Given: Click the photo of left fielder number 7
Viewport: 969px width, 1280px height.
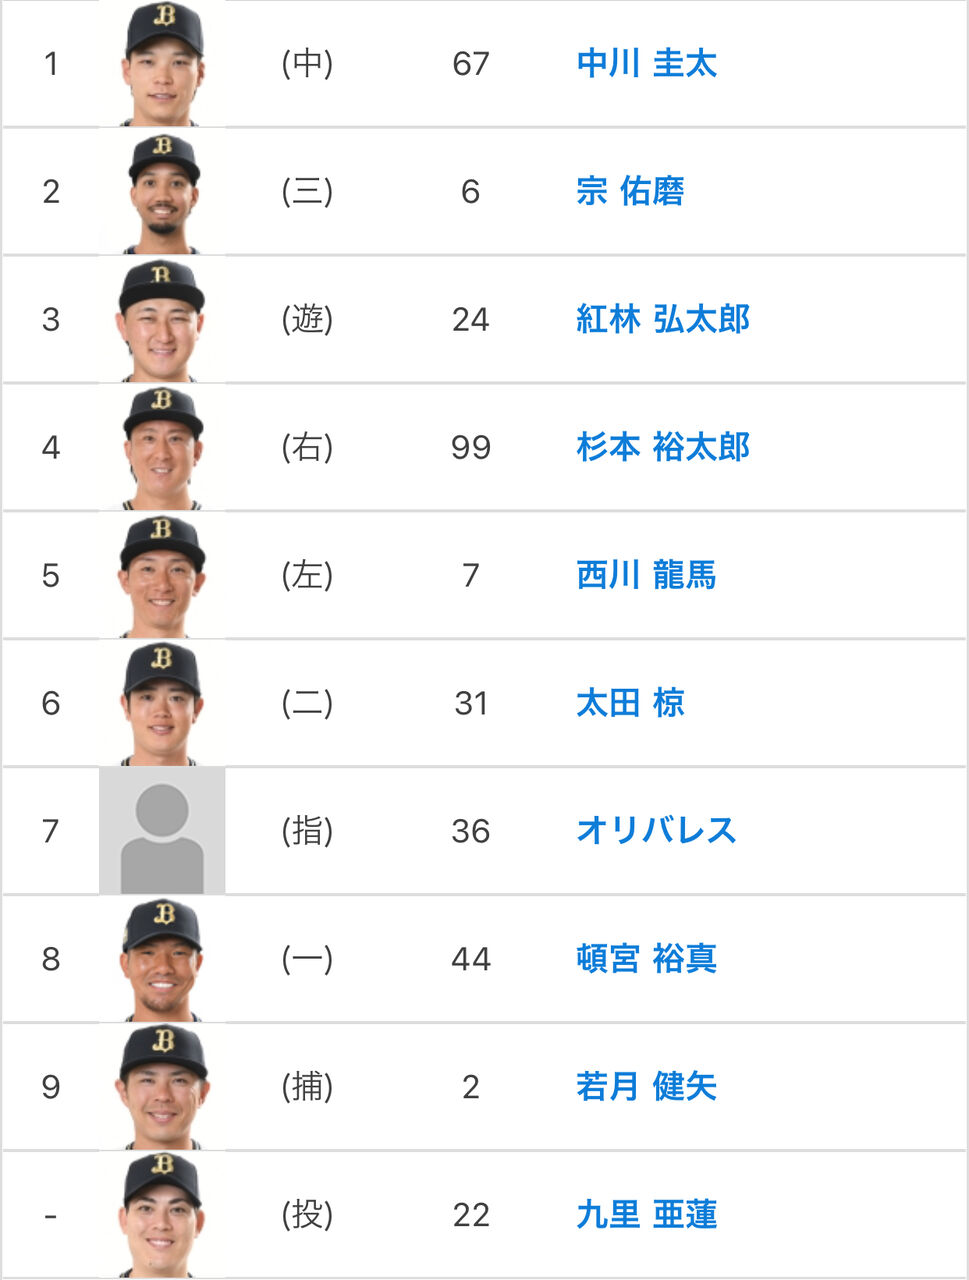Looking at the screenshot, I should 162,575.
